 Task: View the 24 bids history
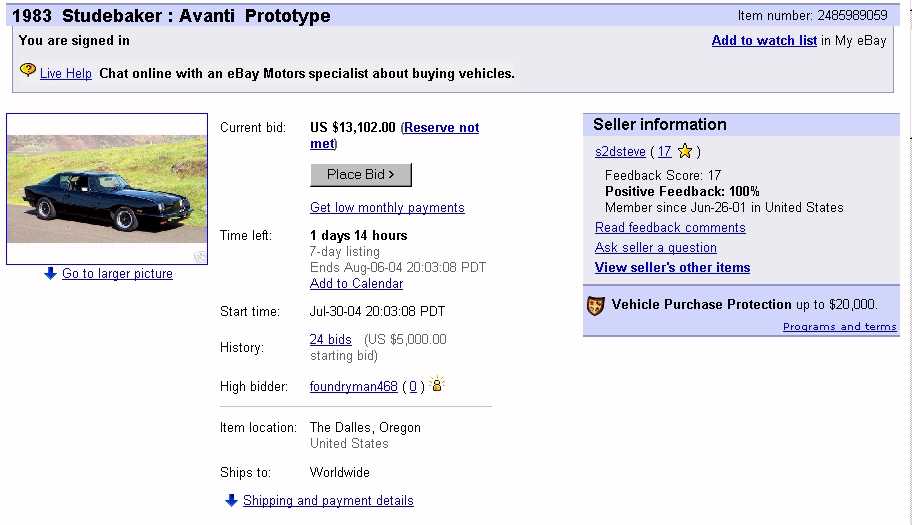click(330, 339)
